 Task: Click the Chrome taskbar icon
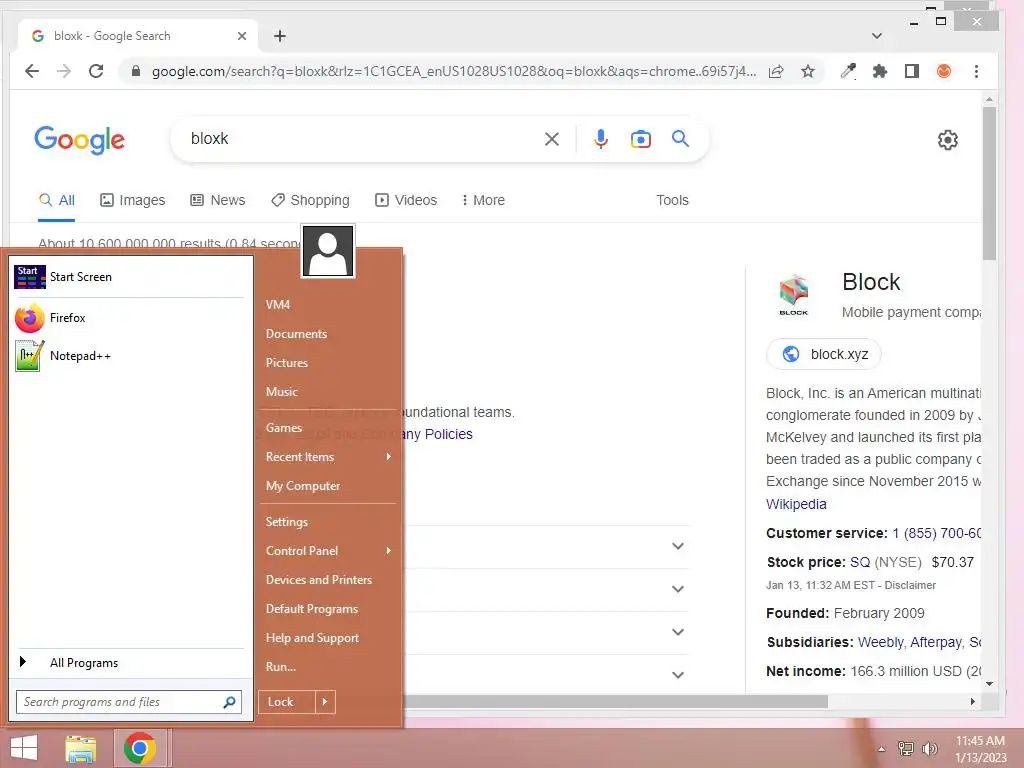coord(140,748)
